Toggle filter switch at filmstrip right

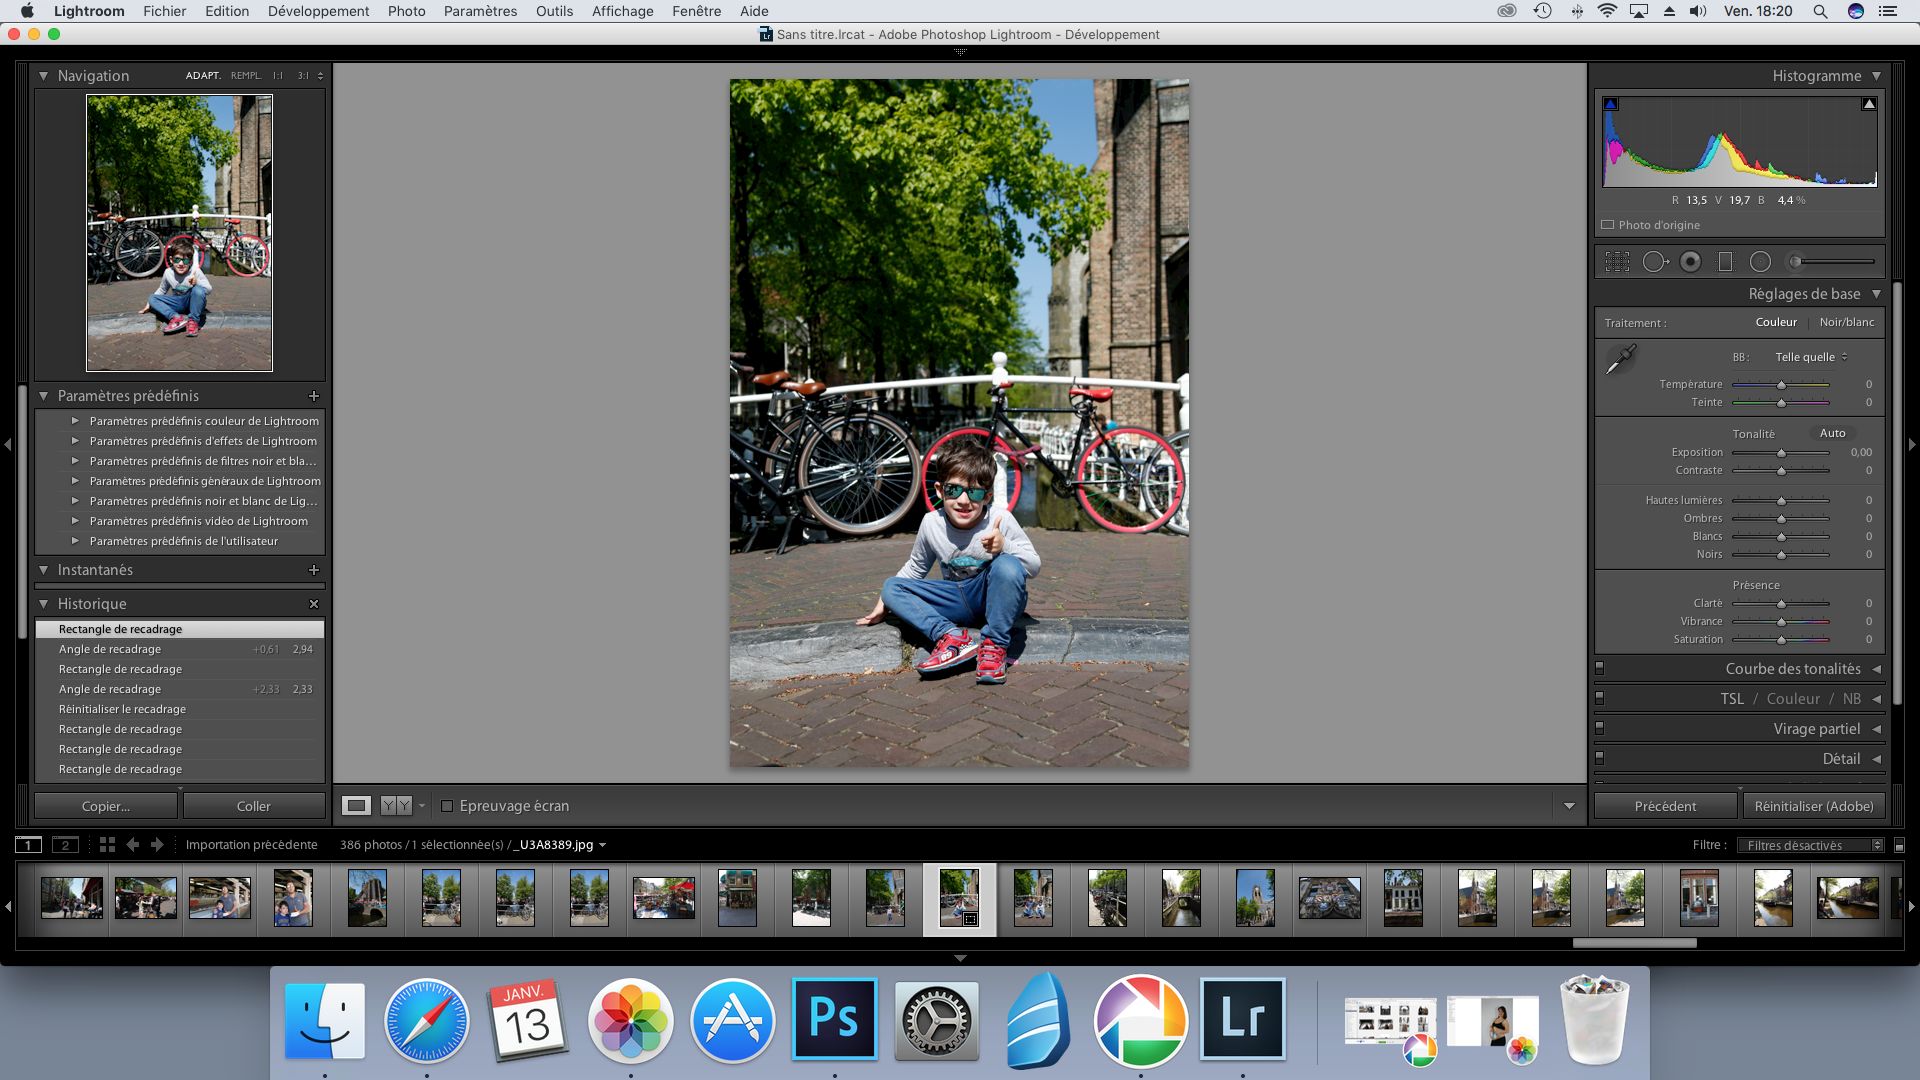click(x=1899, y=846)
